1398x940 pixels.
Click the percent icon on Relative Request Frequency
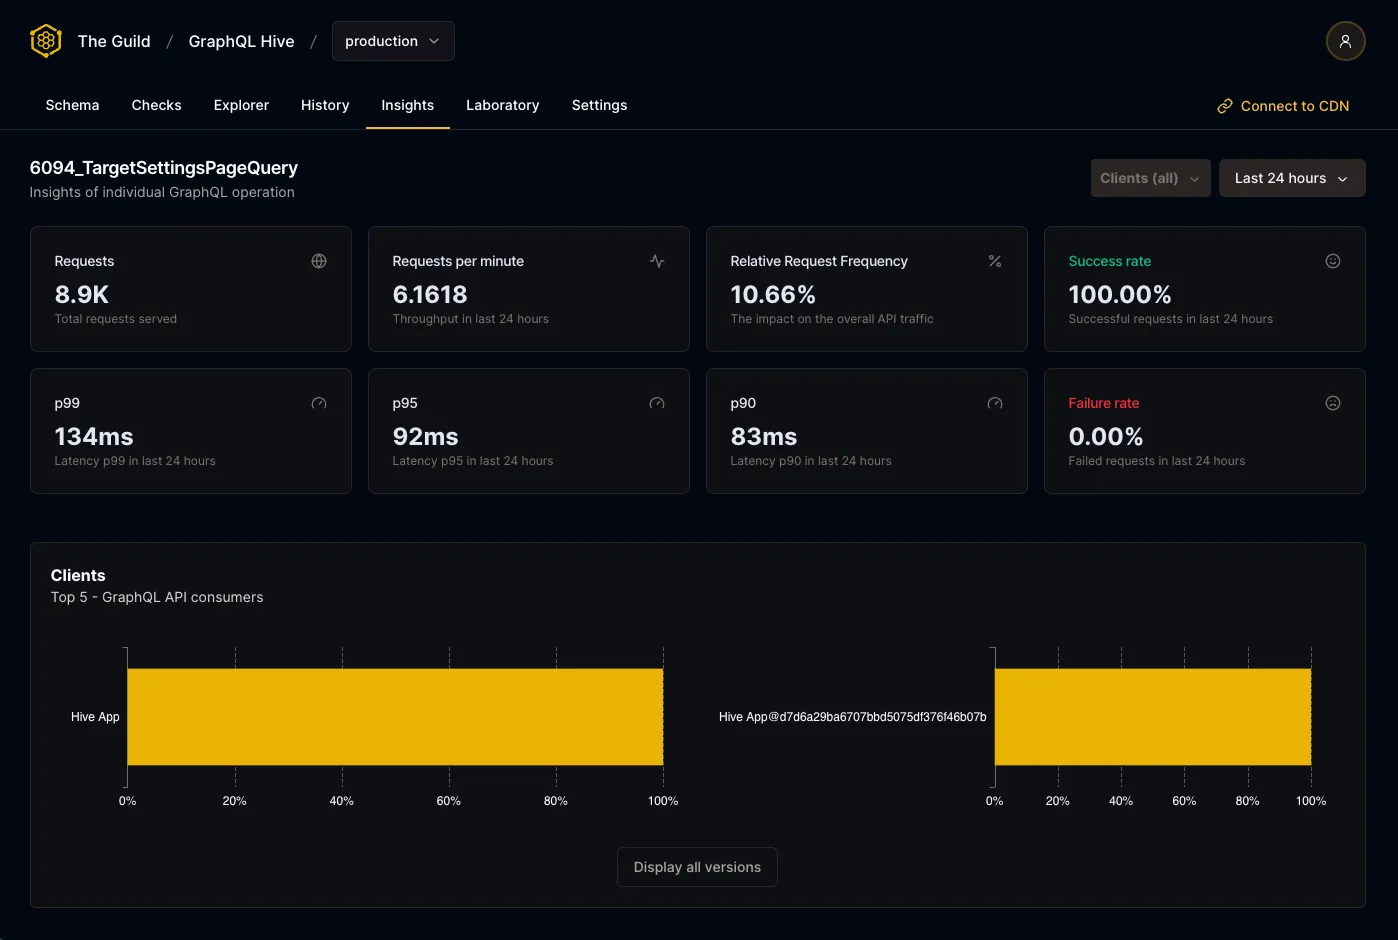pyautogui.click(x=995, y=261)
